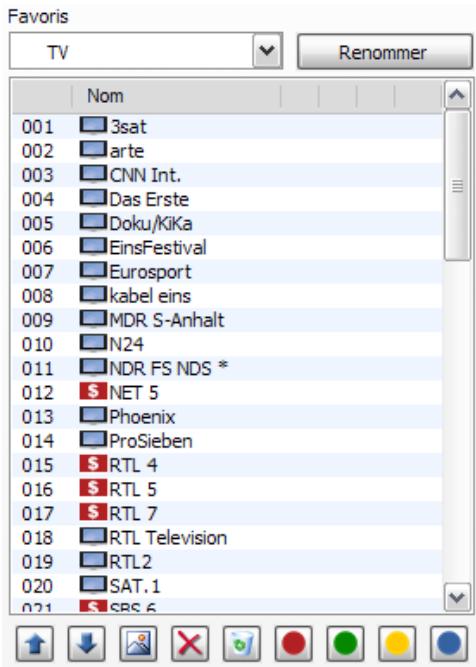
Task: Click the Renommer button
Action: [384, 52]
